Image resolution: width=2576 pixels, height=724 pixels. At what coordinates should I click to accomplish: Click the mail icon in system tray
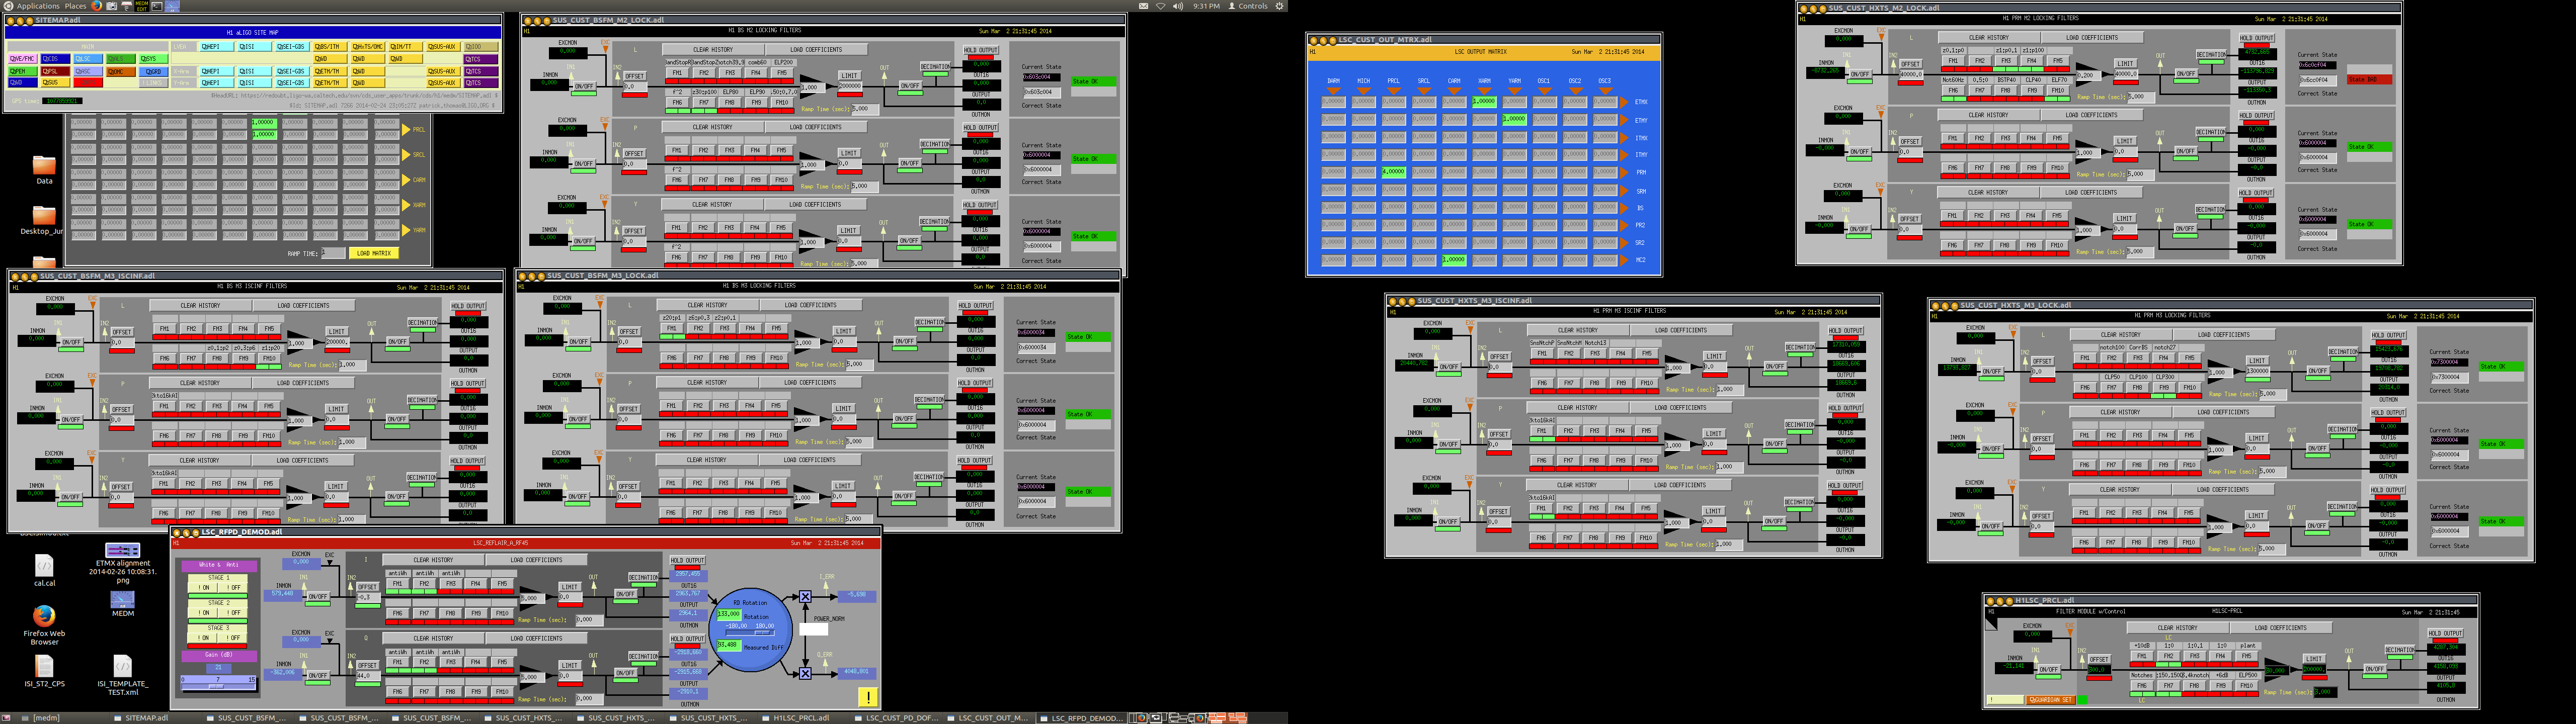[1143, 6]
